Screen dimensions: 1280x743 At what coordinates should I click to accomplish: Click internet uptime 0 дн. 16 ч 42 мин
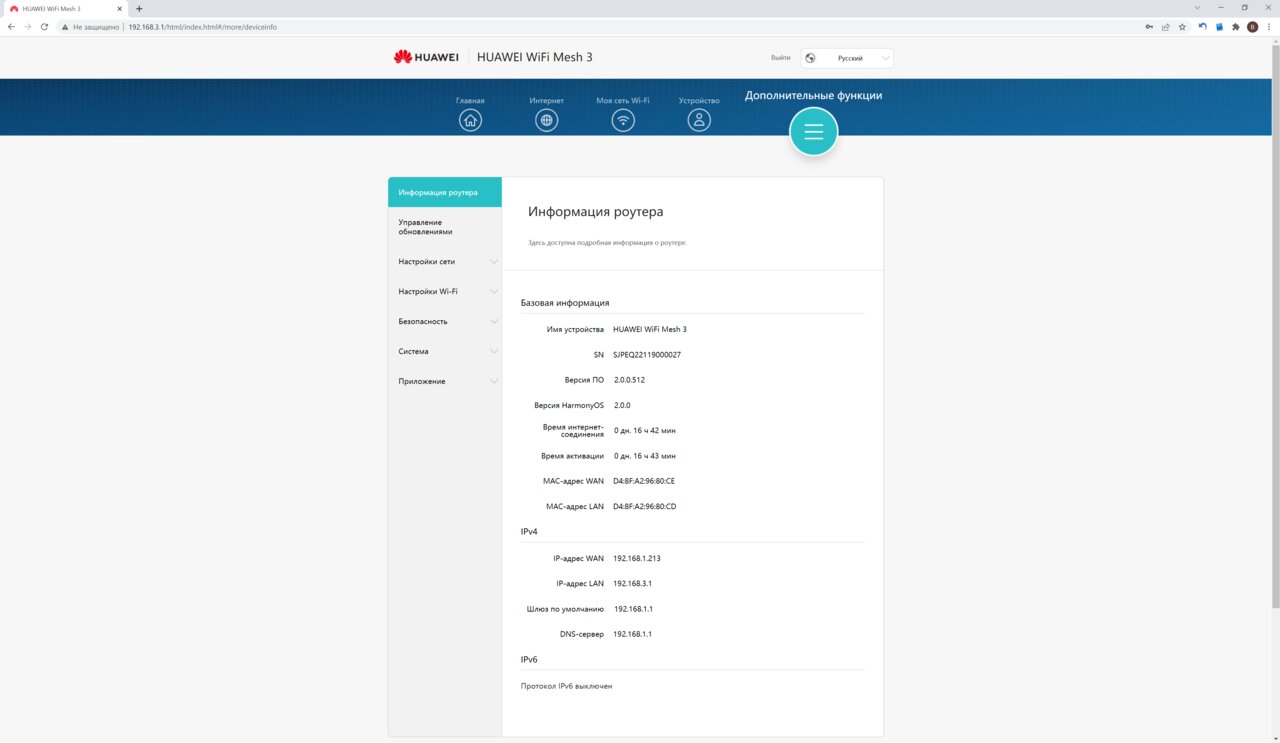click(x=645, y=431)
